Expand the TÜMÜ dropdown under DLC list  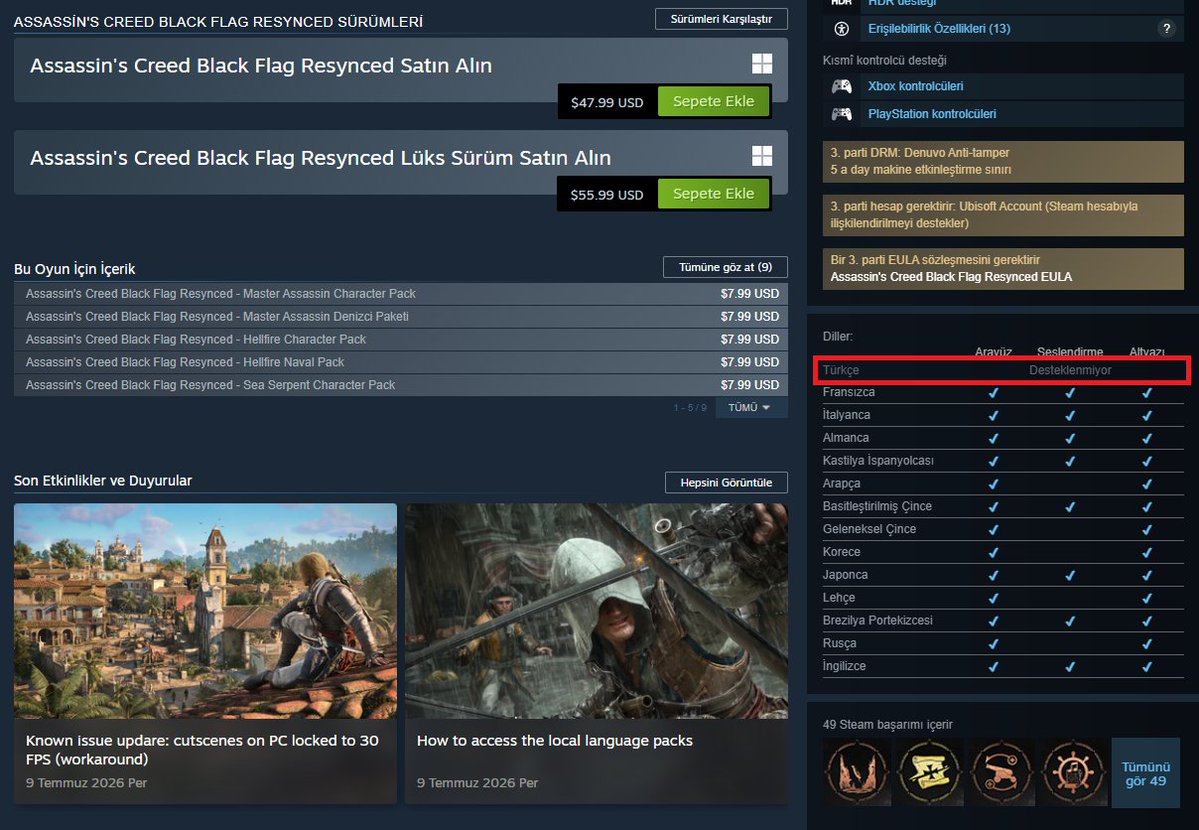coord(750,408)
